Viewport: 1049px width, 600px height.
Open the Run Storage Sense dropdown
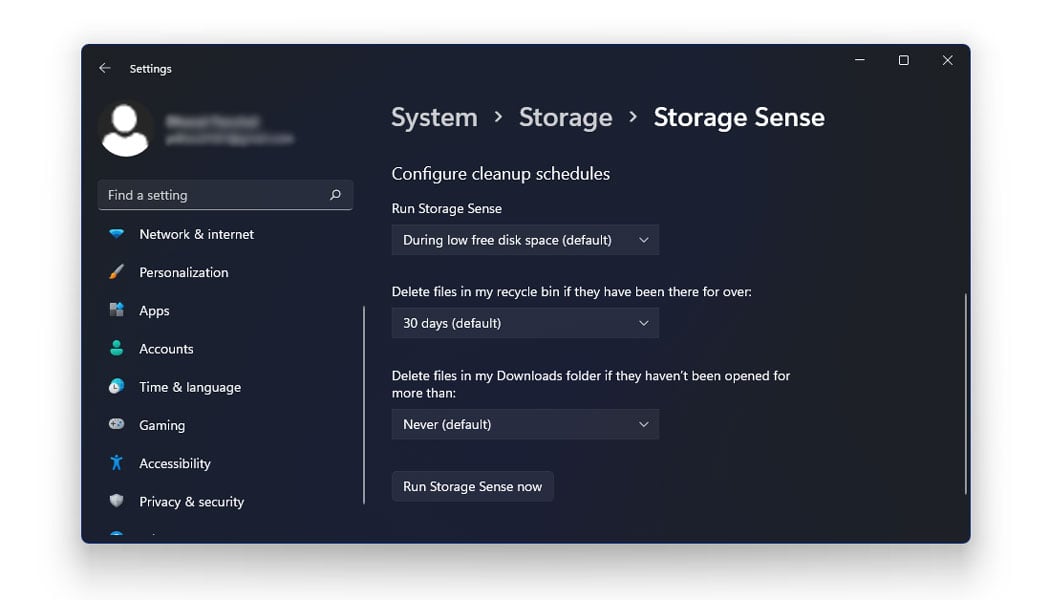click(525, 239)
